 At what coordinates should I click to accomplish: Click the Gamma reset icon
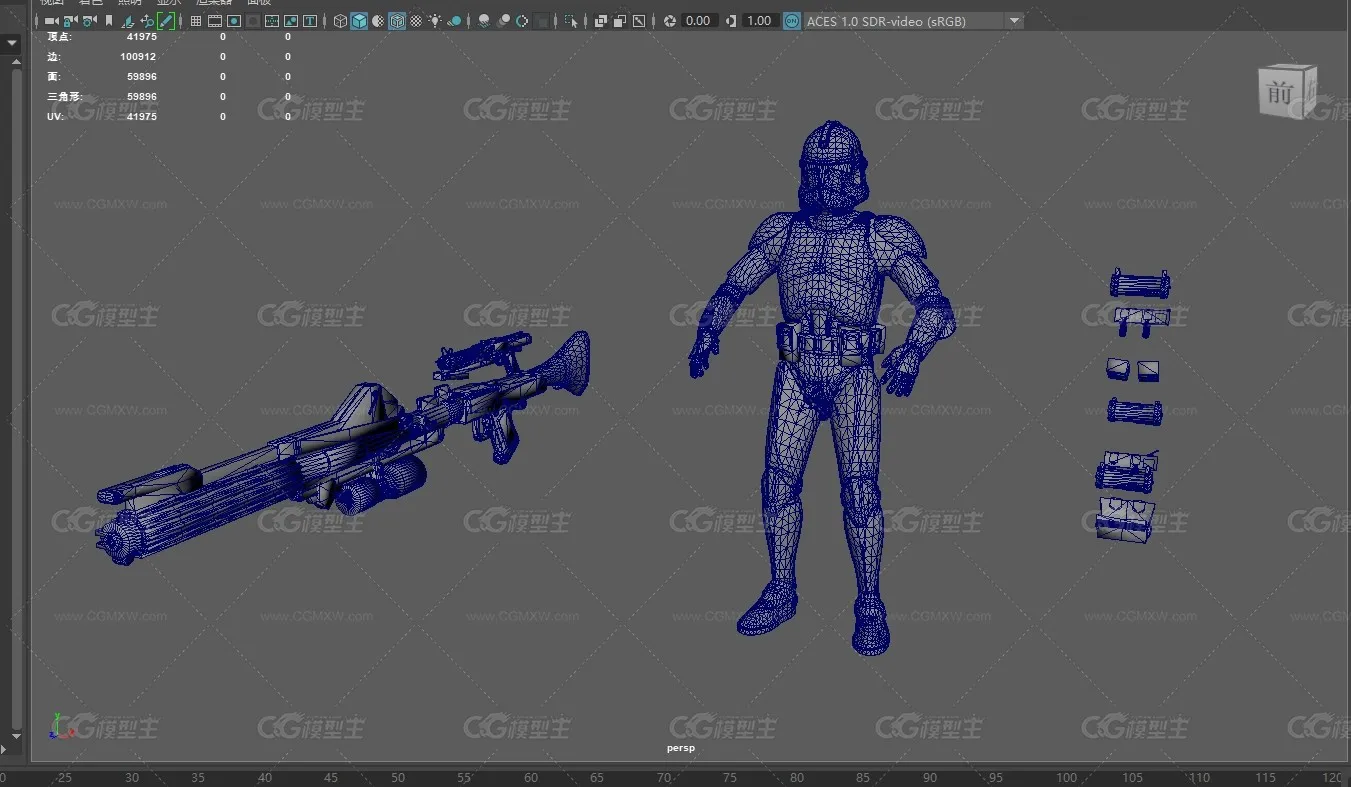point(731,20)
